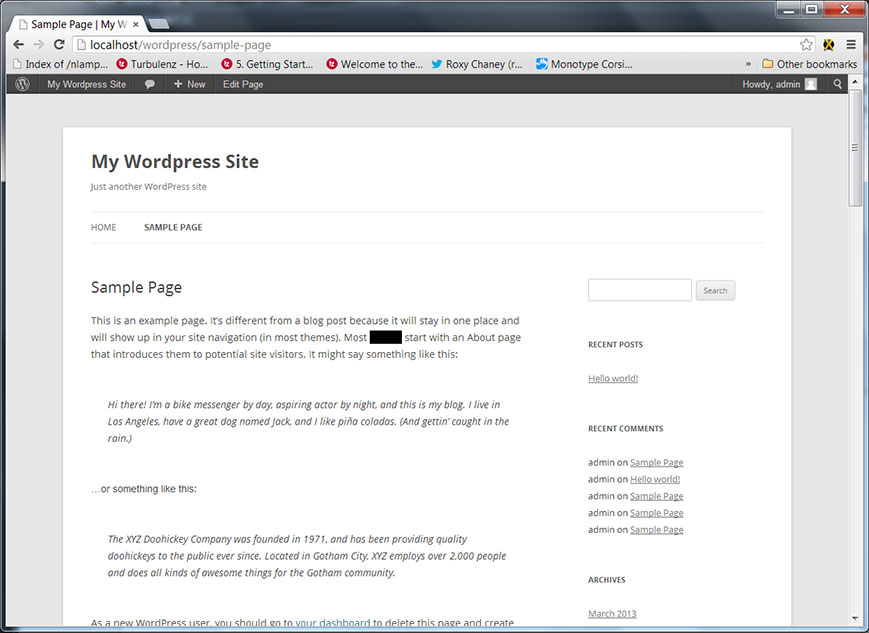Image resolution: width=869 pixels, height=633 pixels.
Task: Go to HOME navigation item
Action: (104, 227)
